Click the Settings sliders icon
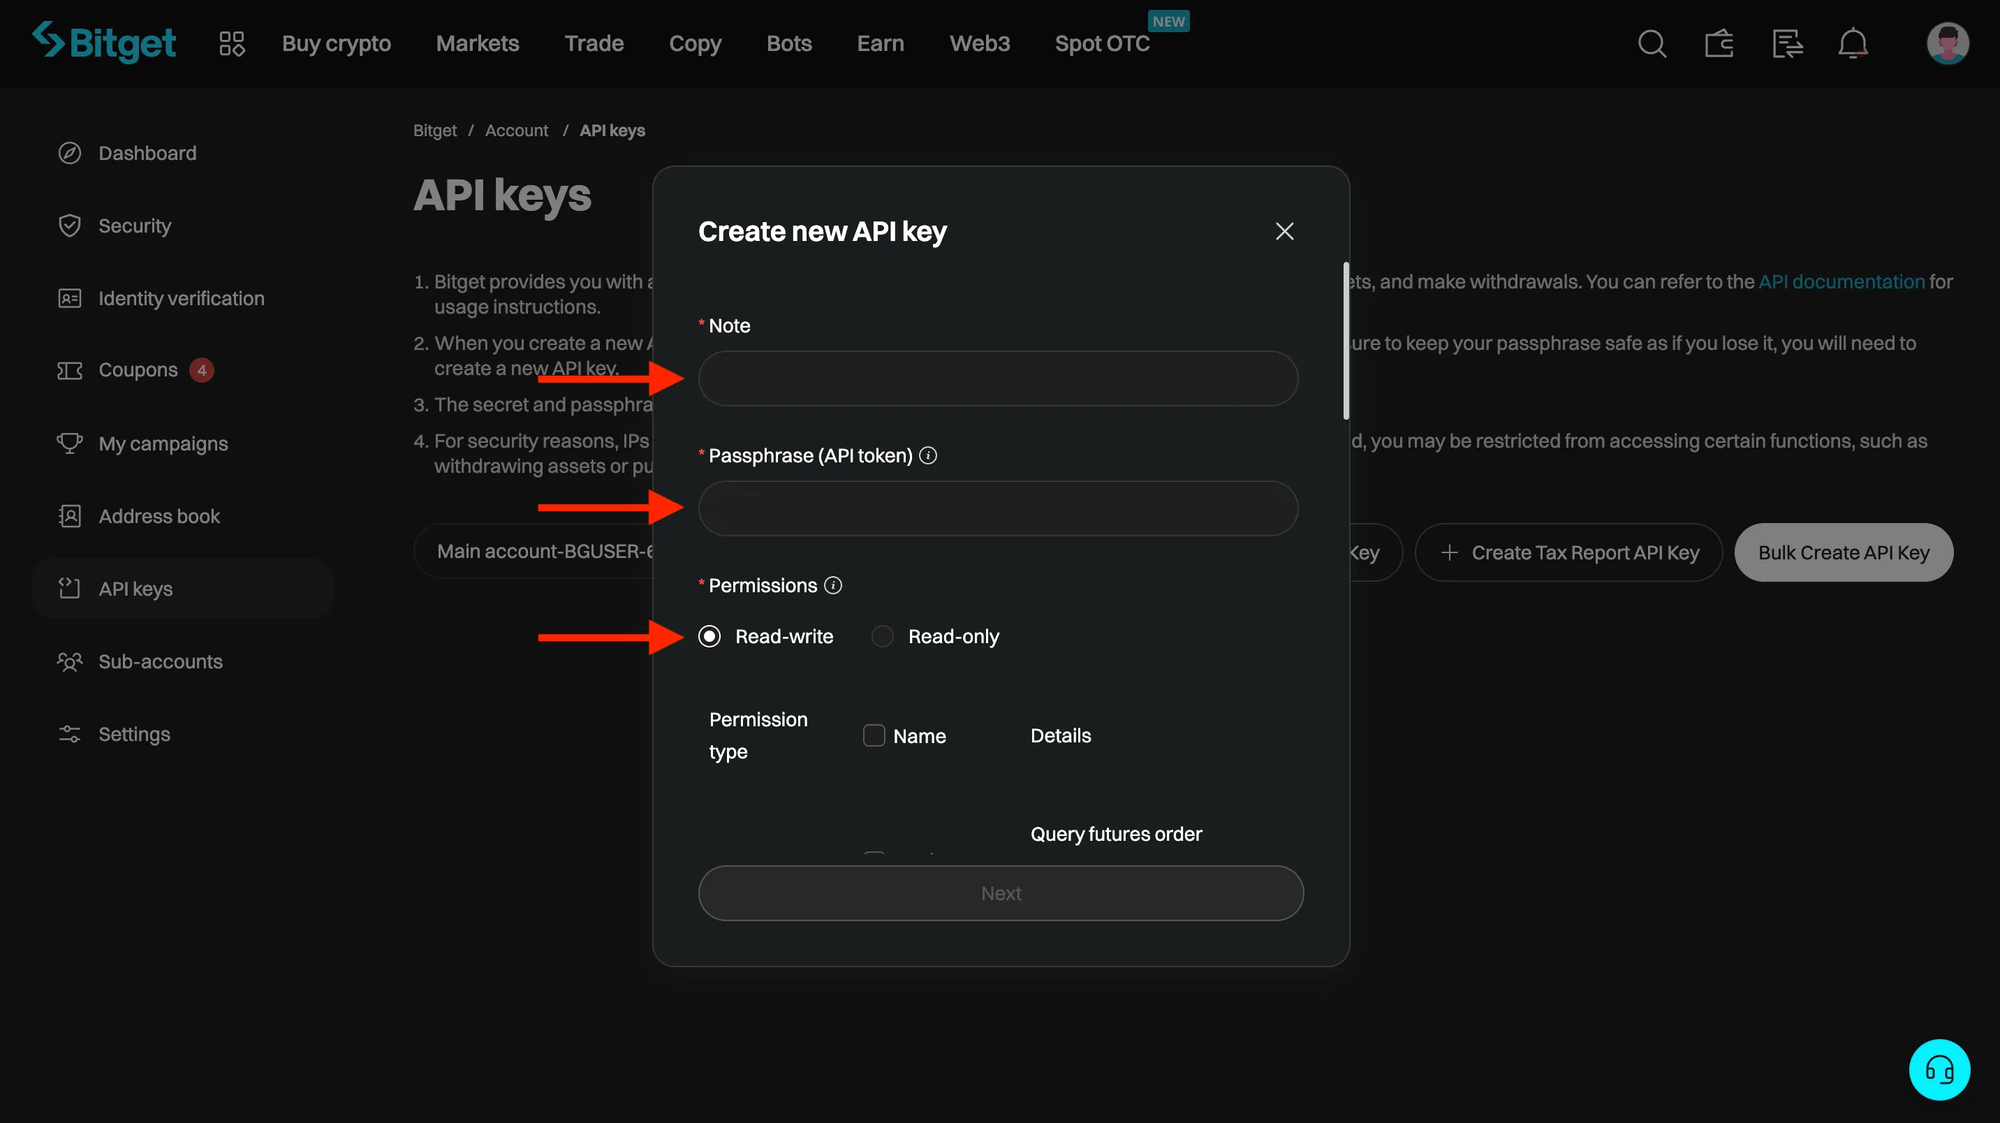2000x1123 pixels. click(x=69, y=734)
